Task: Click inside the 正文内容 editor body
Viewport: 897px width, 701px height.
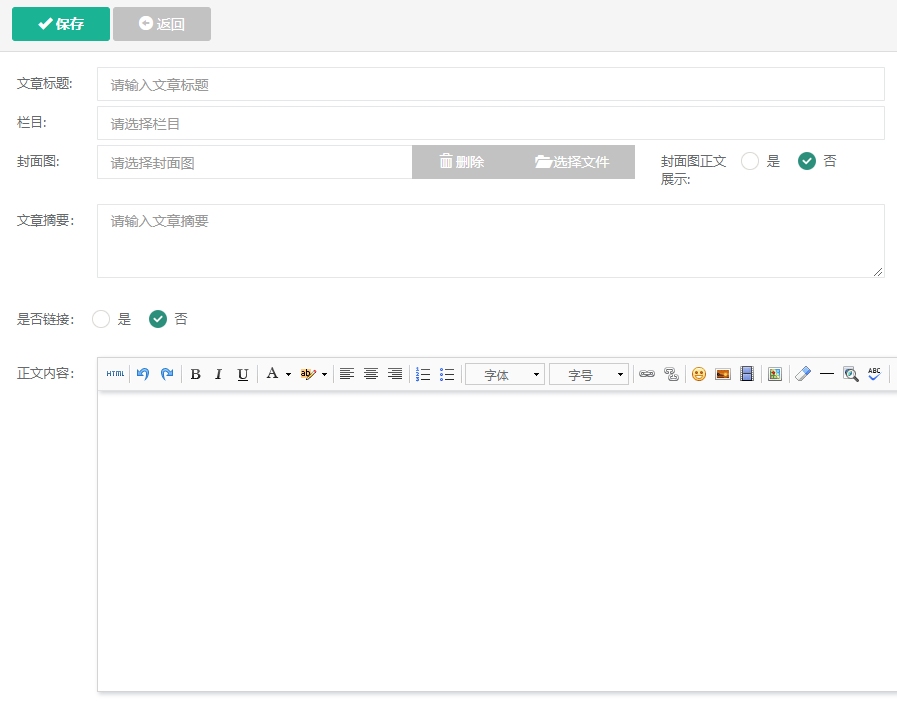Action: tap(497, 541)
